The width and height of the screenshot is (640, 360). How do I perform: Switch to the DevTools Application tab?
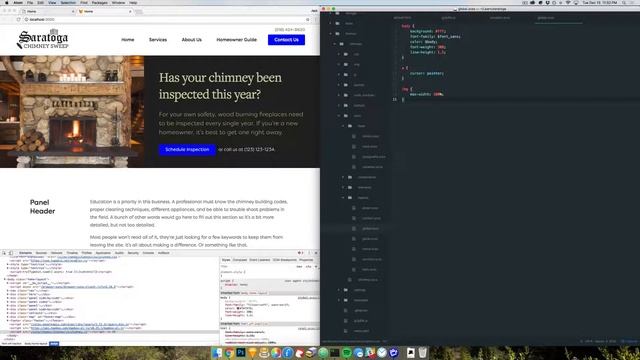tap(103, 253)
